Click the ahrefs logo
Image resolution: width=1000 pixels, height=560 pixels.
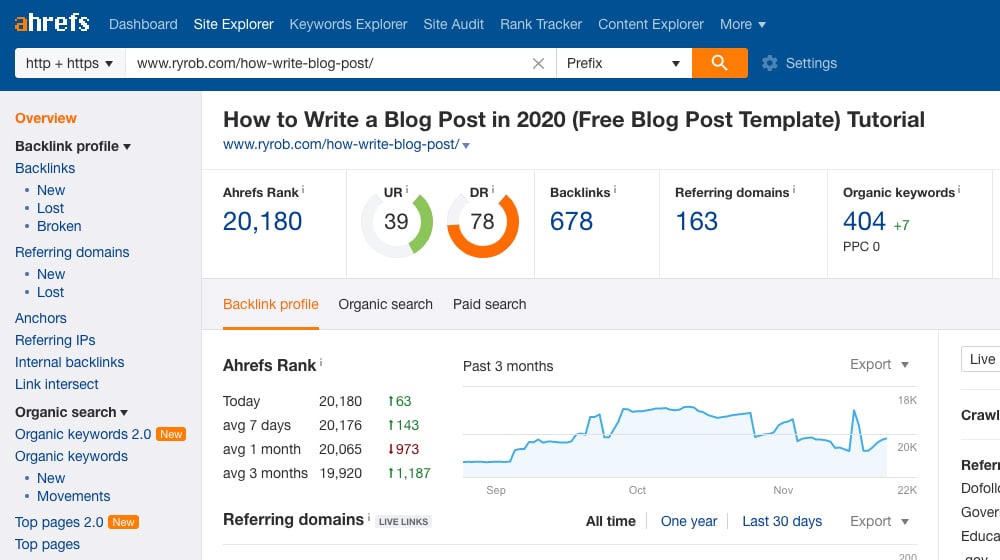coord(51,23)
